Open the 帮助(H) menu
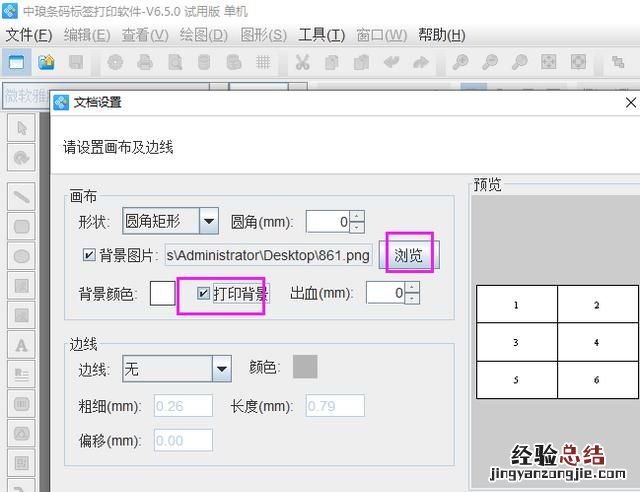 pyautogui.click(x=441, y=35)
